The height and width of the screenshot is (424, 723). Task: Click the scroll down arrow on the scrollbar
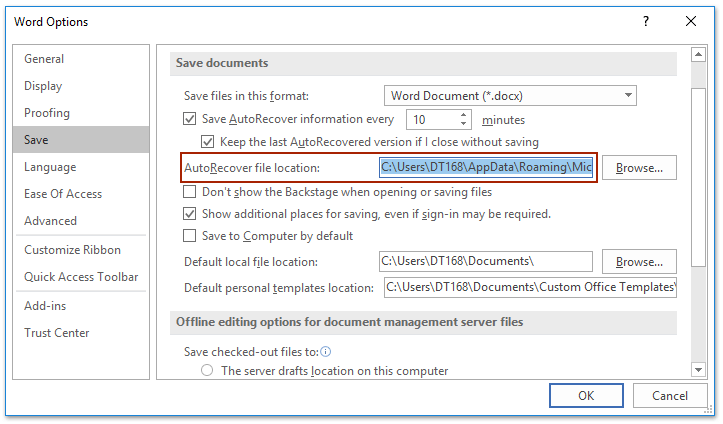pos(699,369)
